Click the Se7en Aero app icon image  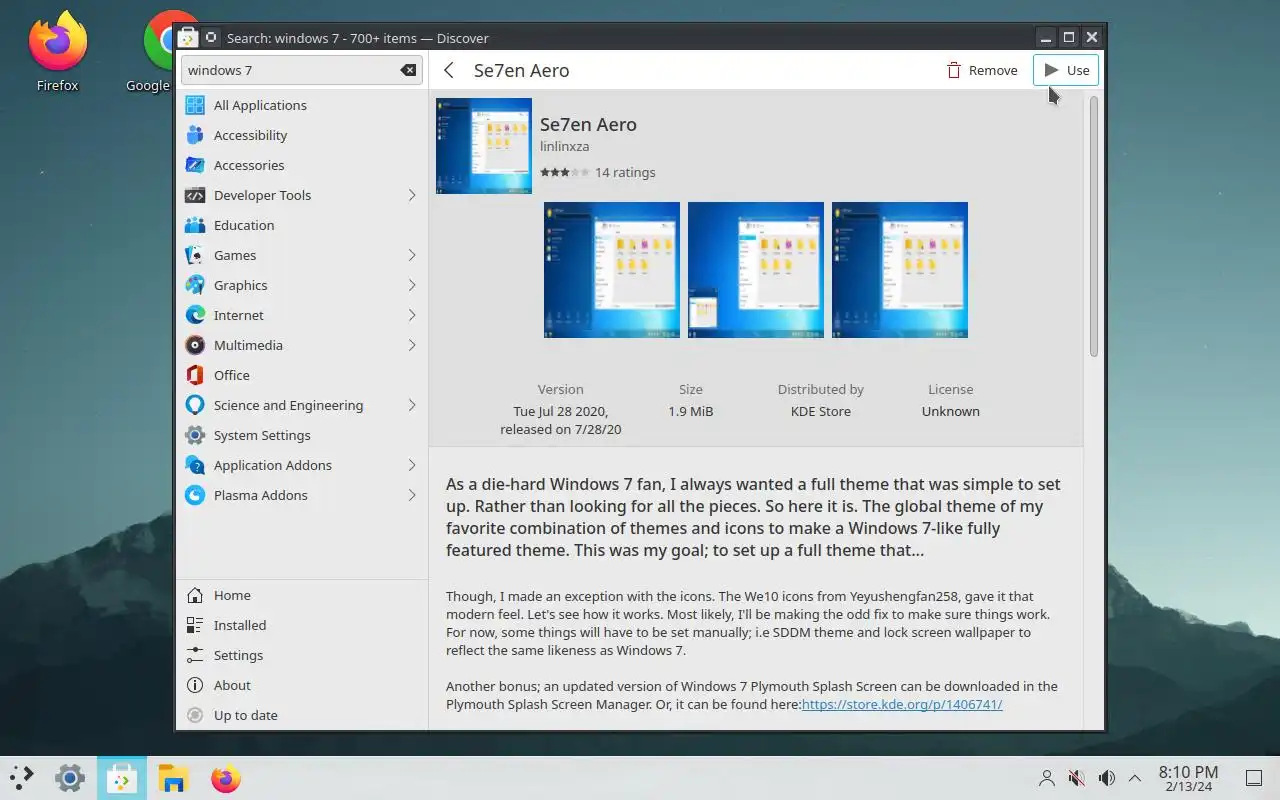tap(484, 146)
